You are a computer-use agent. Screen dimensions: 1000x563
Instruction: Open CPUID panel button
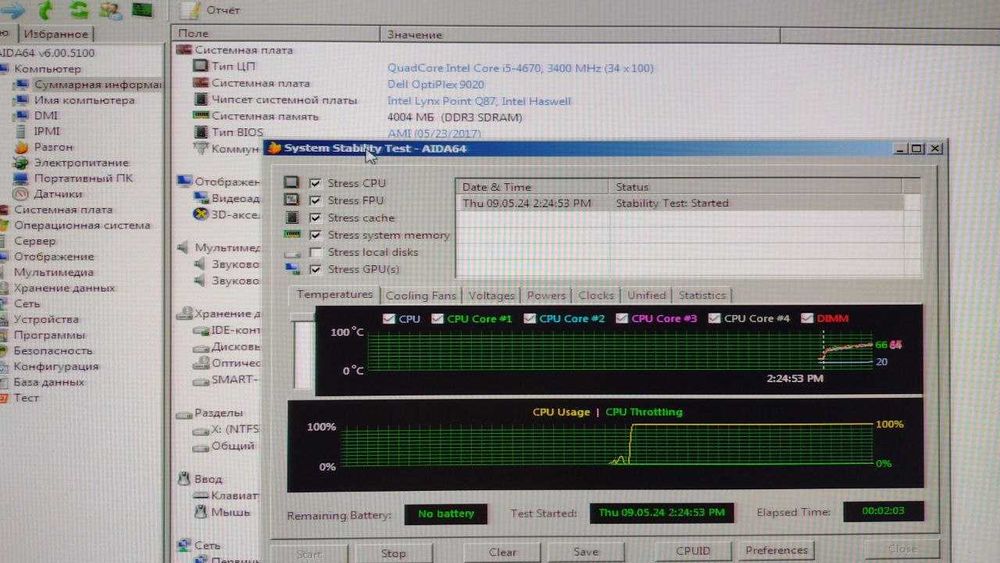[693, 550]
